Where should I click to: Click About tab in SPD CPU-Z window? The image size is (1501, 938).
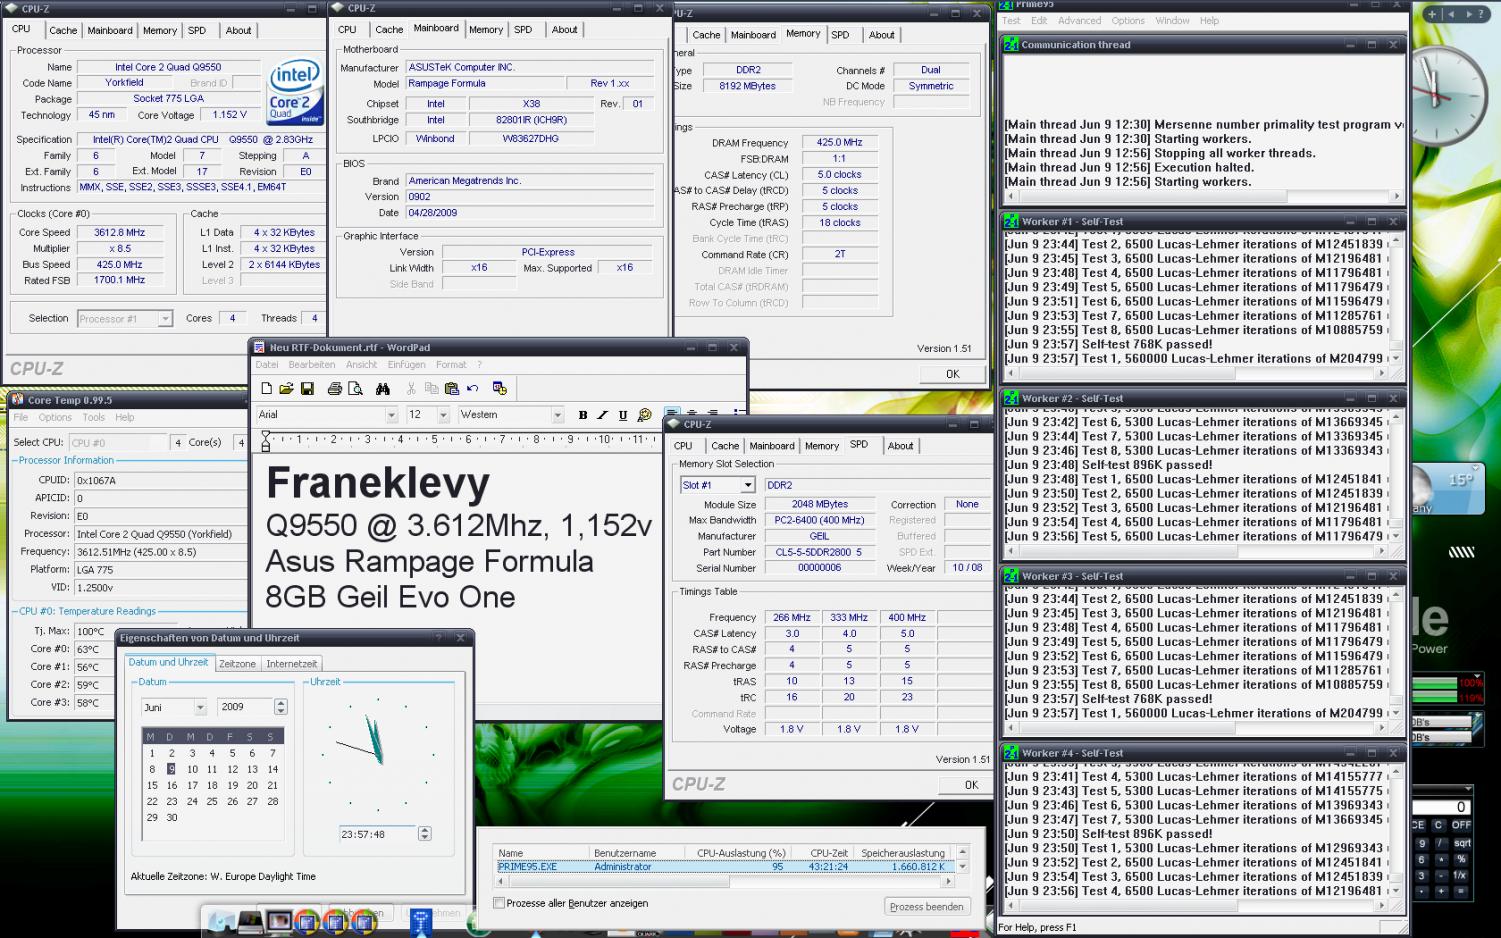(900, 445)
